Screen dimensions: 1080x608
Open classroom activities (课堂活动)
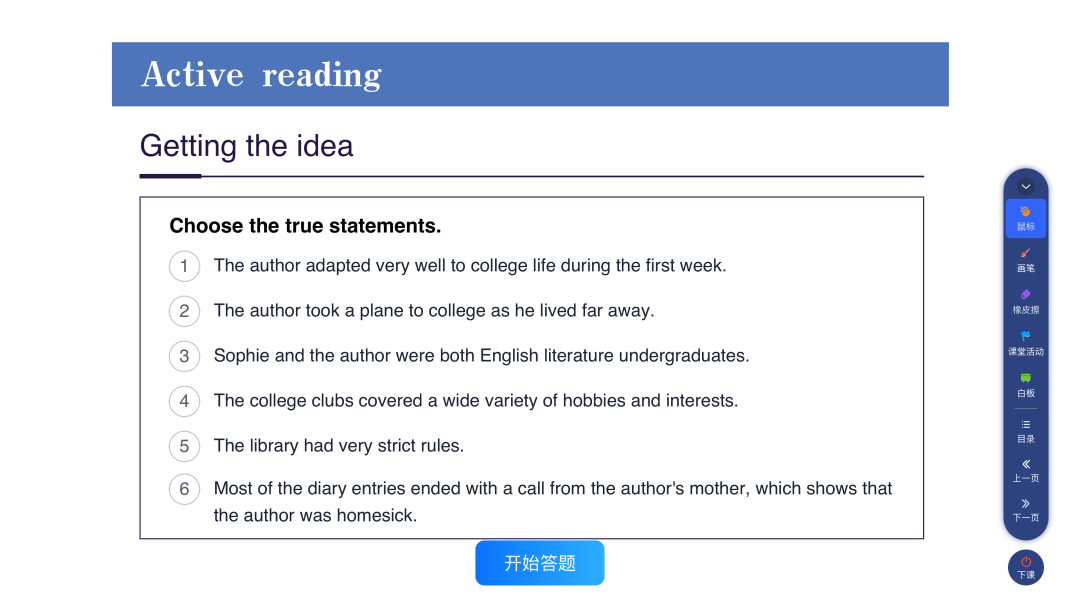click(1026, 344)
